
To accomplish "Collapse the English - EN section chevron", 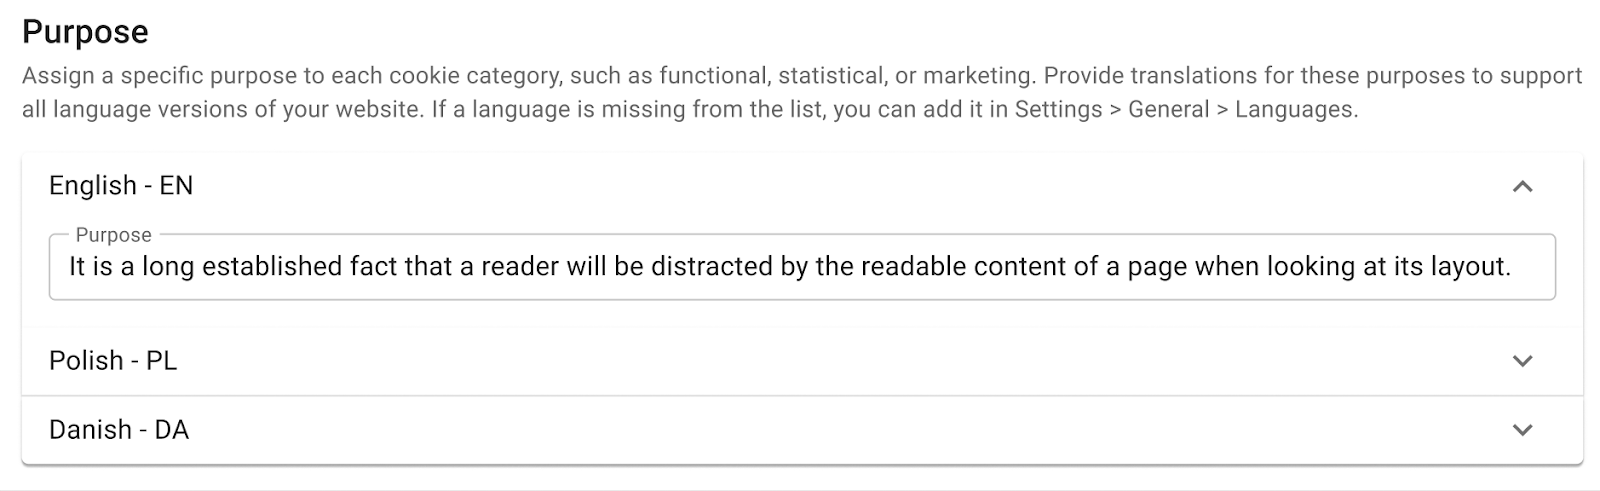I will [1522, 186].
